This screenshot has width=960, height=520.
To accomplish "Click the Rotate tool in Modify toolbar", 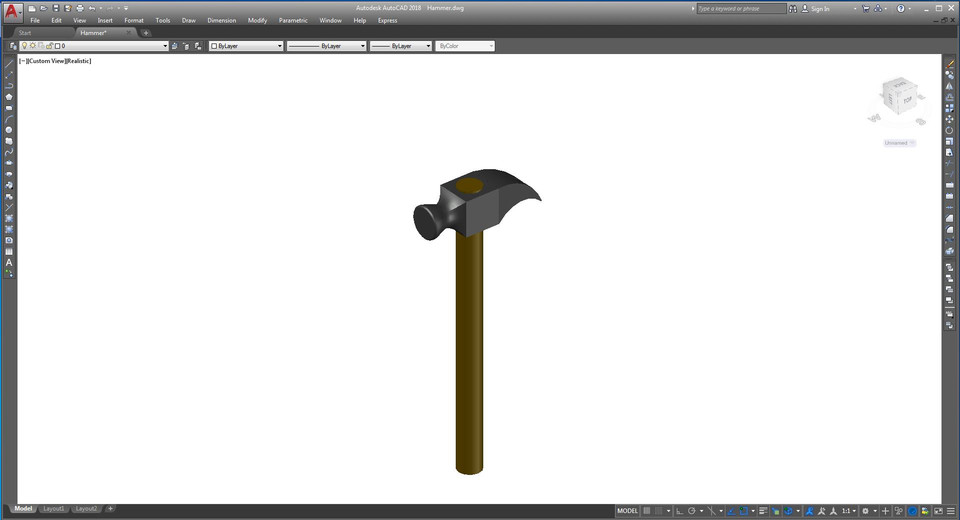I will click(950, 130).
